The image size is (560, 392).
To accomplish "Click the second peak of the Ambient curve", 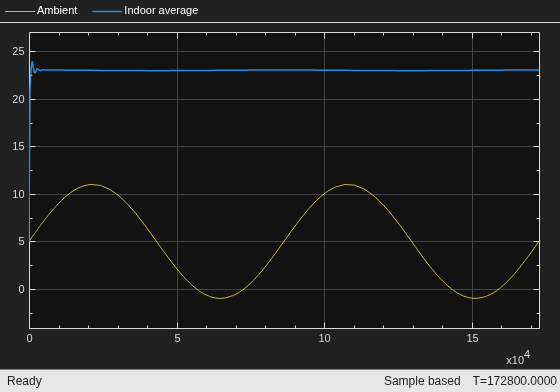I will [346, 185].
